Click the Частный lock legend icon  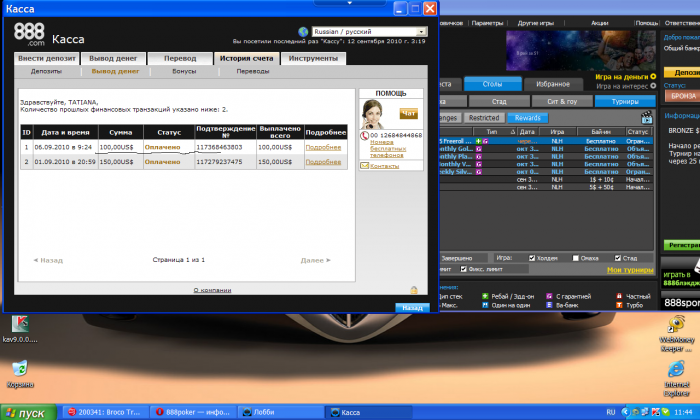(619, 296)
